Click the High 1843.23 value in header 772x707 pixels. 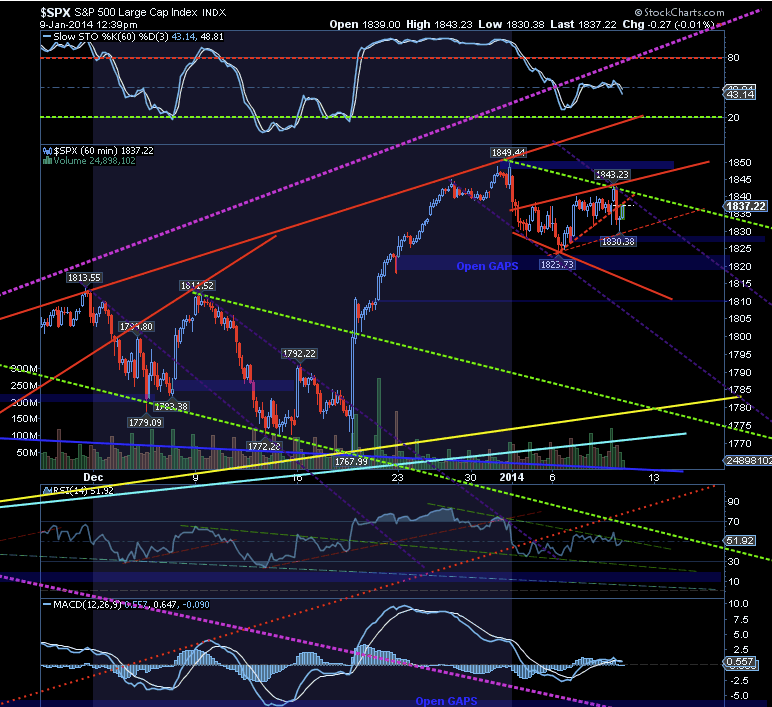point(439,25)
